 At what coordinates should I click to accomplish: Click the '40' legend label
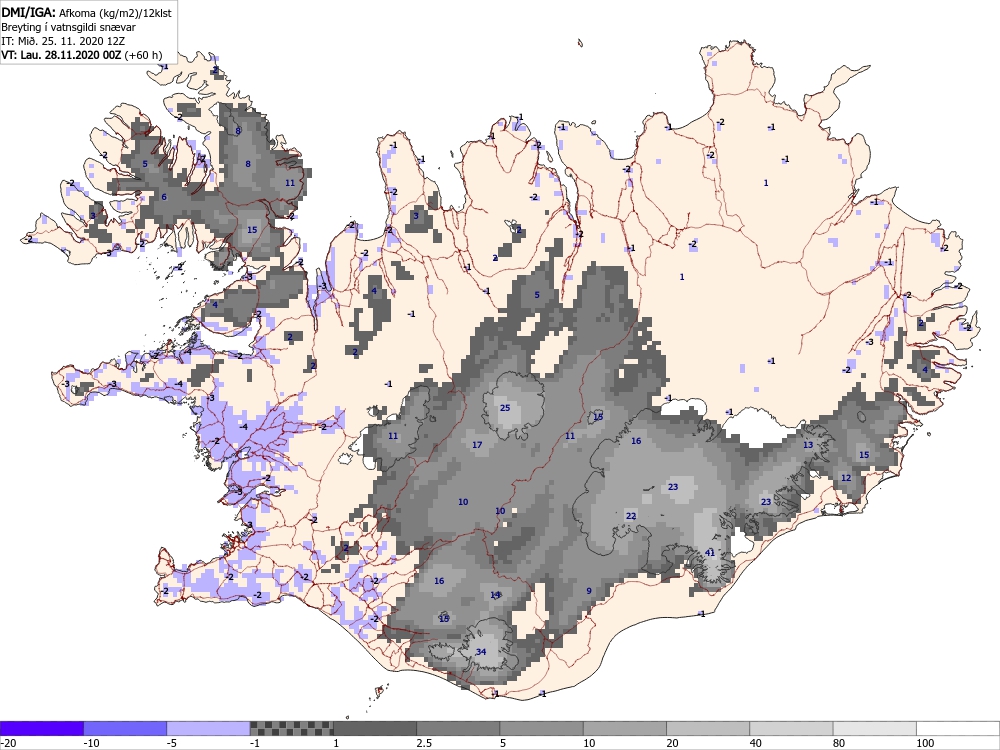(x=756, y=743)
